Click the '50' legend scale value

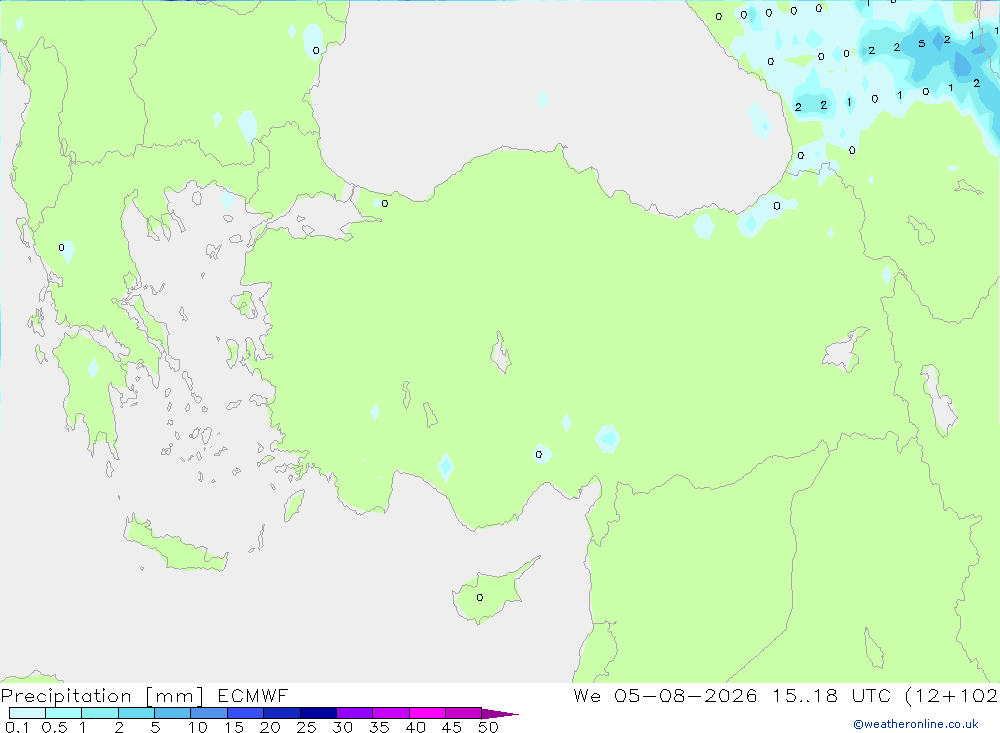pos(488,727)
